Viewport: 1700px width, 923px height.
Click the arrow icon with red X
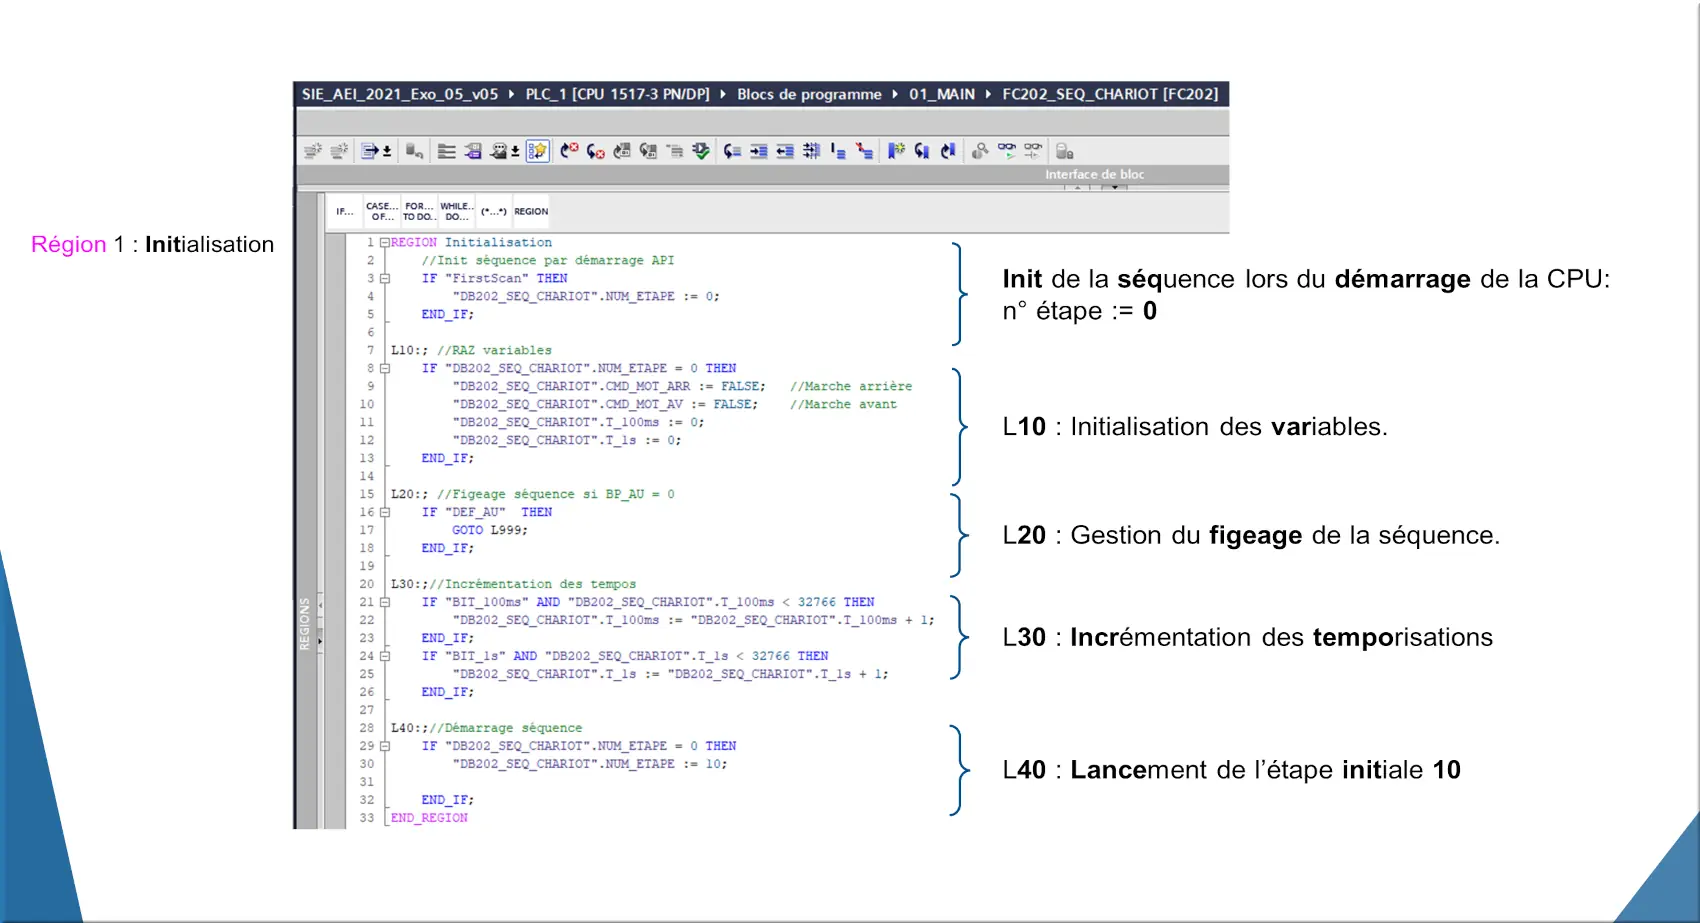tap(569, 151)
